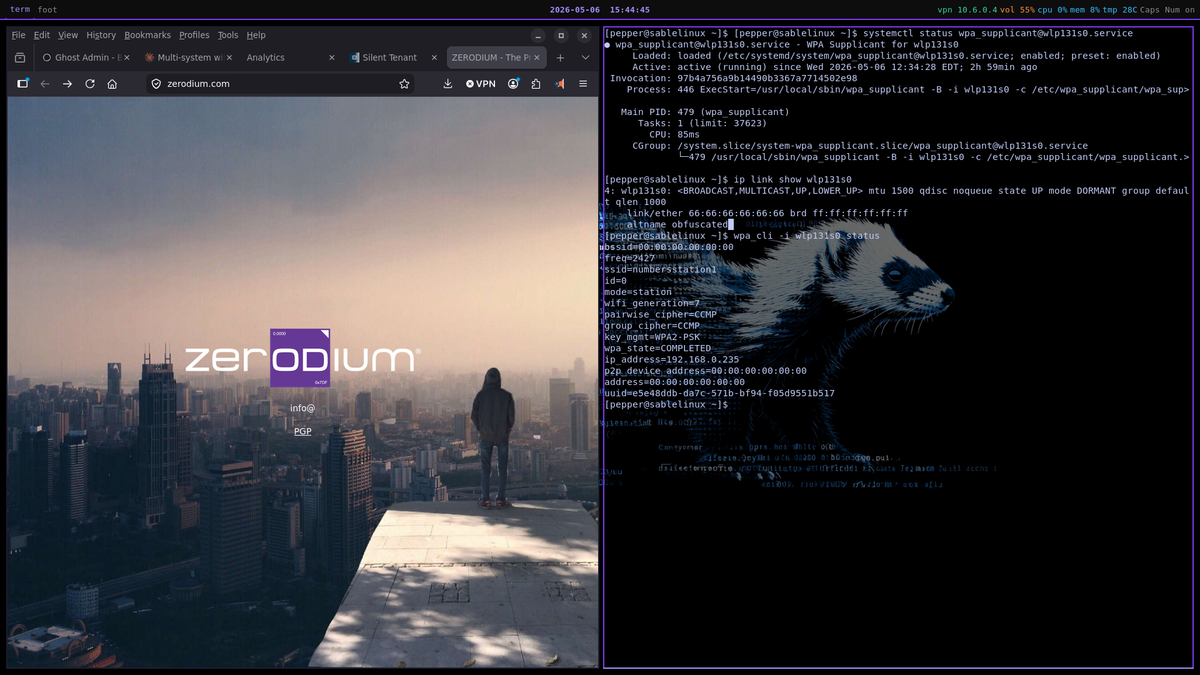
Task: Open the hamburger application menu
Action: click(x=583, y=84)
